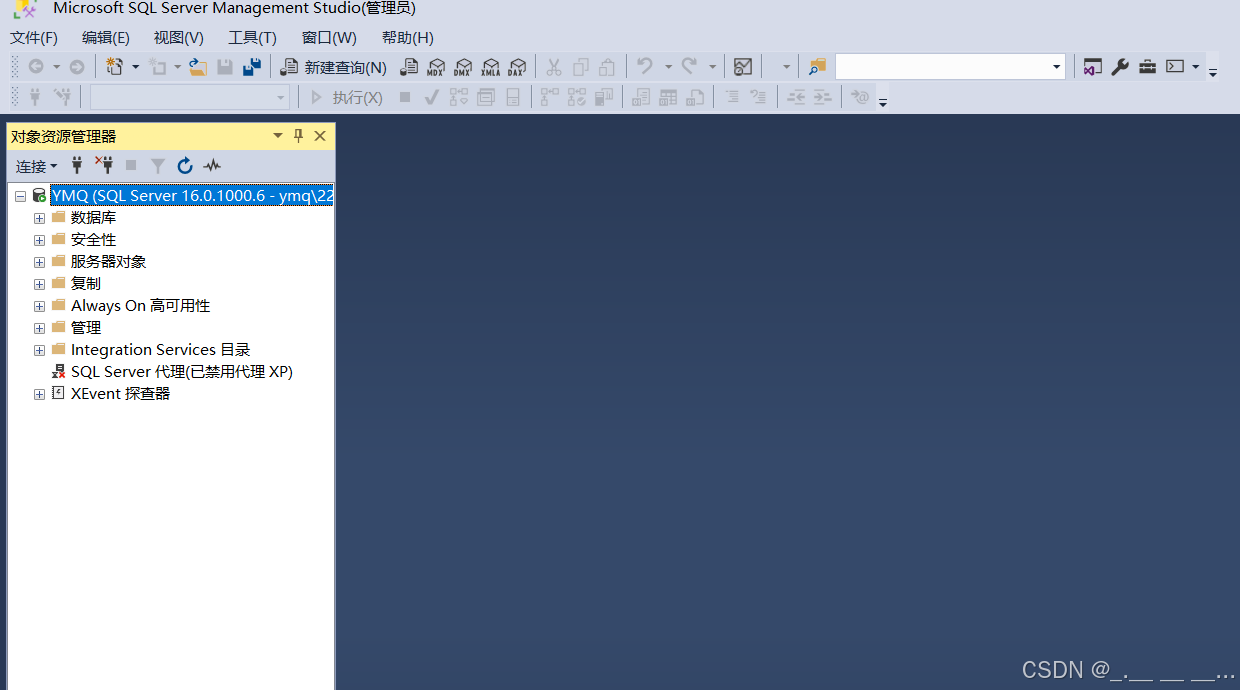Expand the 服务器对象 folder
Image resolution: width=1240 pixels, height=690 pixels.
pos(39,262)
